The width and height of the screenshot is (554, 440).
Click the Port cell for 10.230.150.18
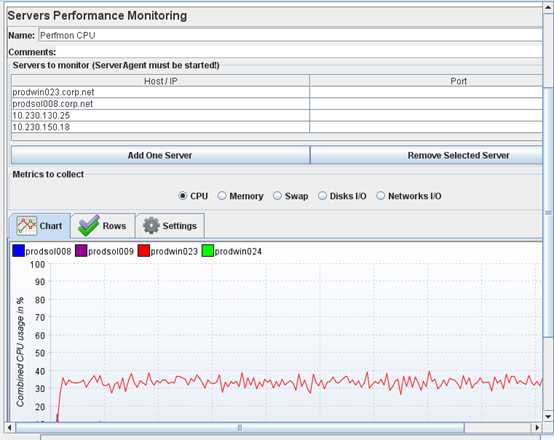tap(426, 127)
